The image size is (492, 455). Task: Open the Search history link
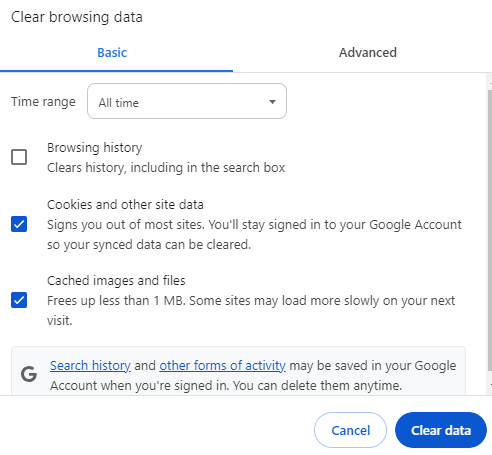pyautogui.click(x=90, y=366)
